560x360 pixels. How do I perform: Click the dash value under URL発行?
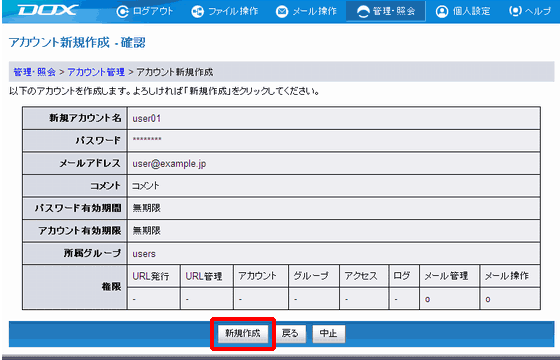point(134,299)
